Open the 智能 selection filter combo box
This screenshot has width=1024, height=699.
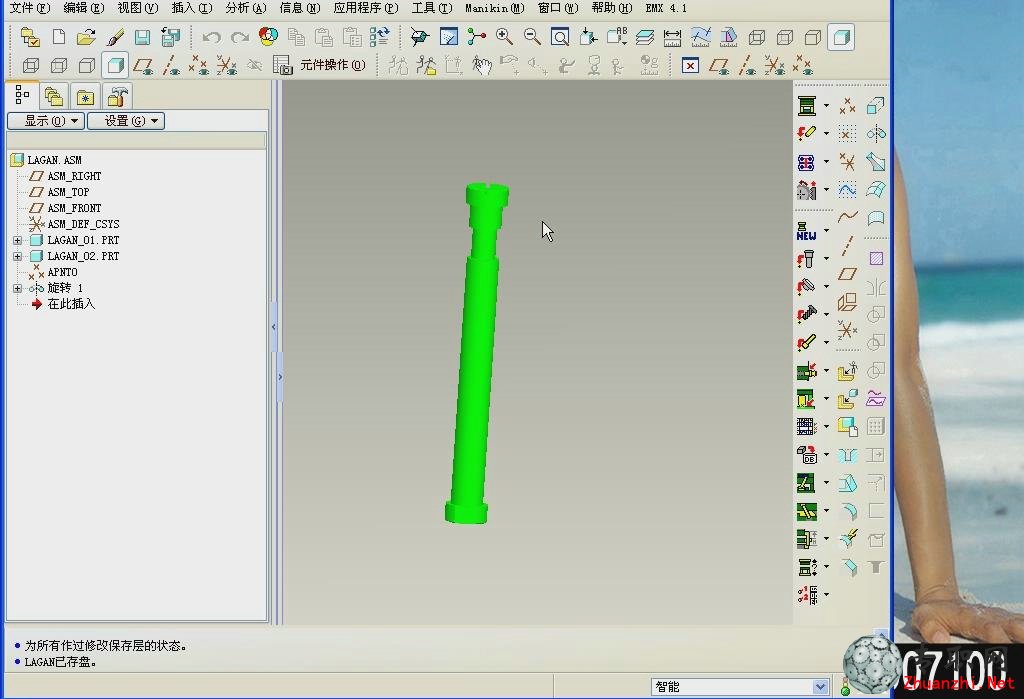[x=740, y=687]
